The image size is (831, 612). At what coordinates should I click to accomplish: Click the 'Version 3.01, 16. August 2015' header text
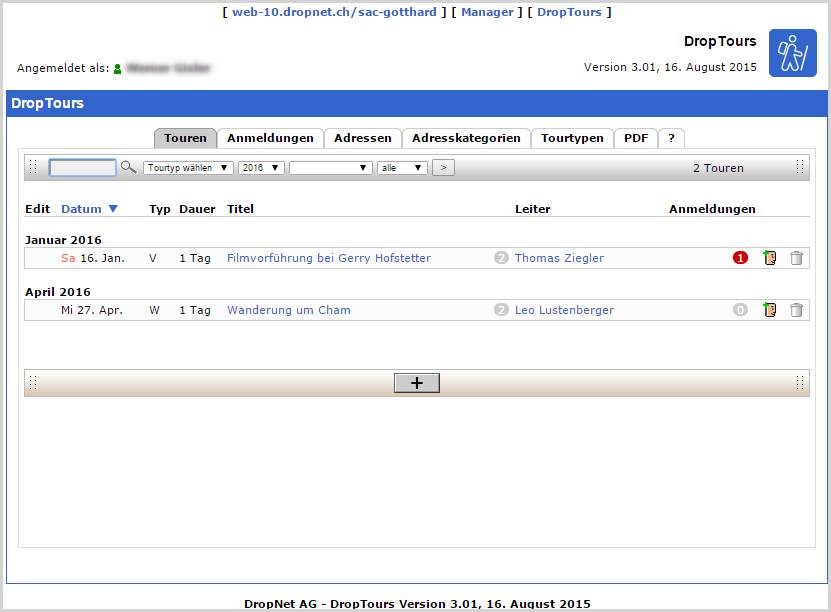(670, 67)
